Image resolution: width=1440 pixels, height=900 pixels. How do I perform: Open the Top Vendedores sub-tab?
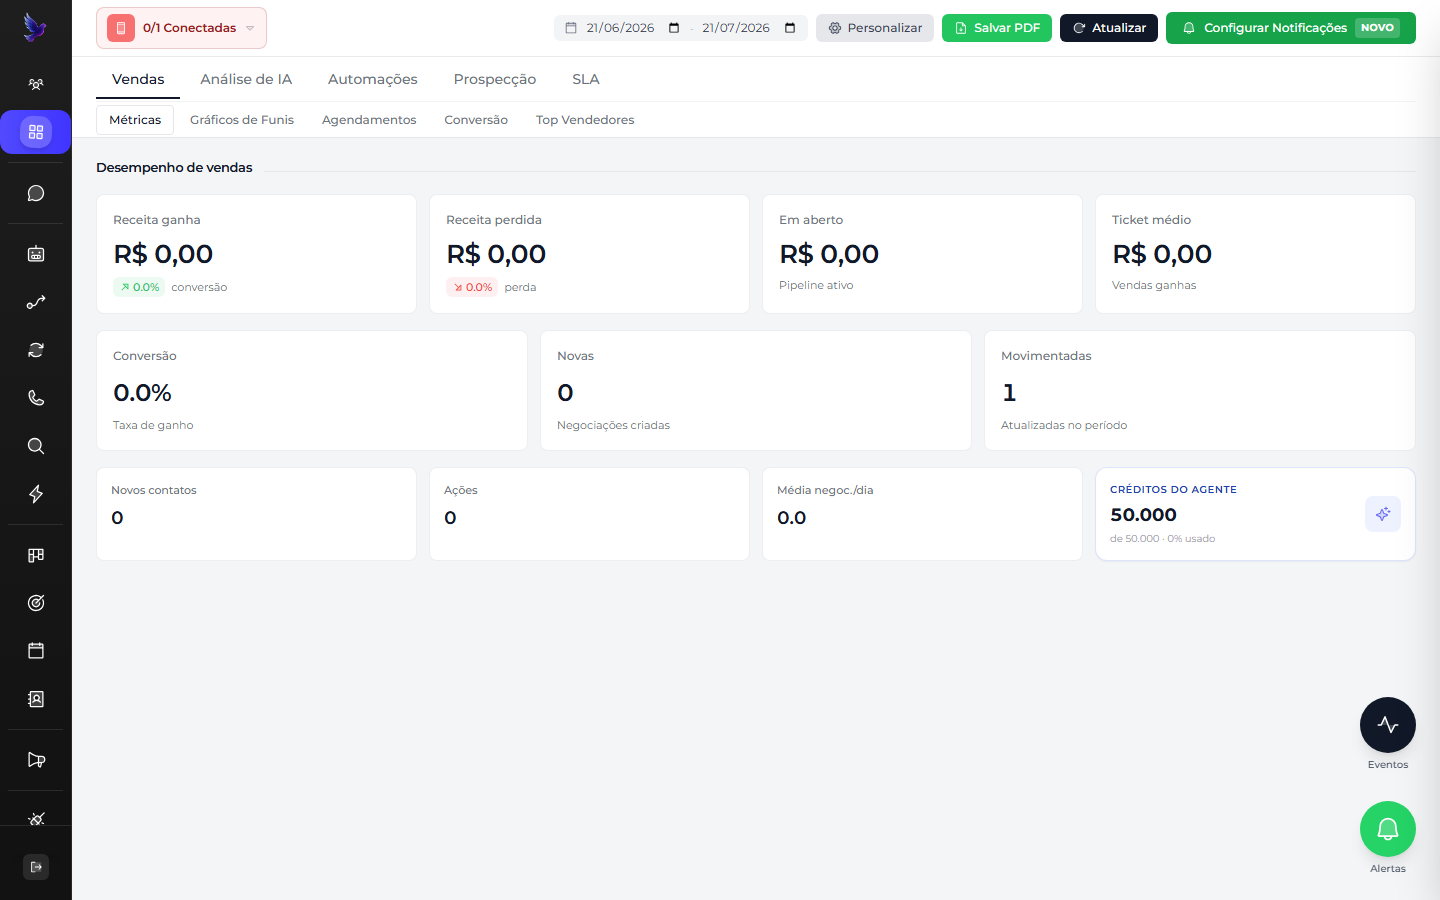pyautogui.click(x=585, y=120)
